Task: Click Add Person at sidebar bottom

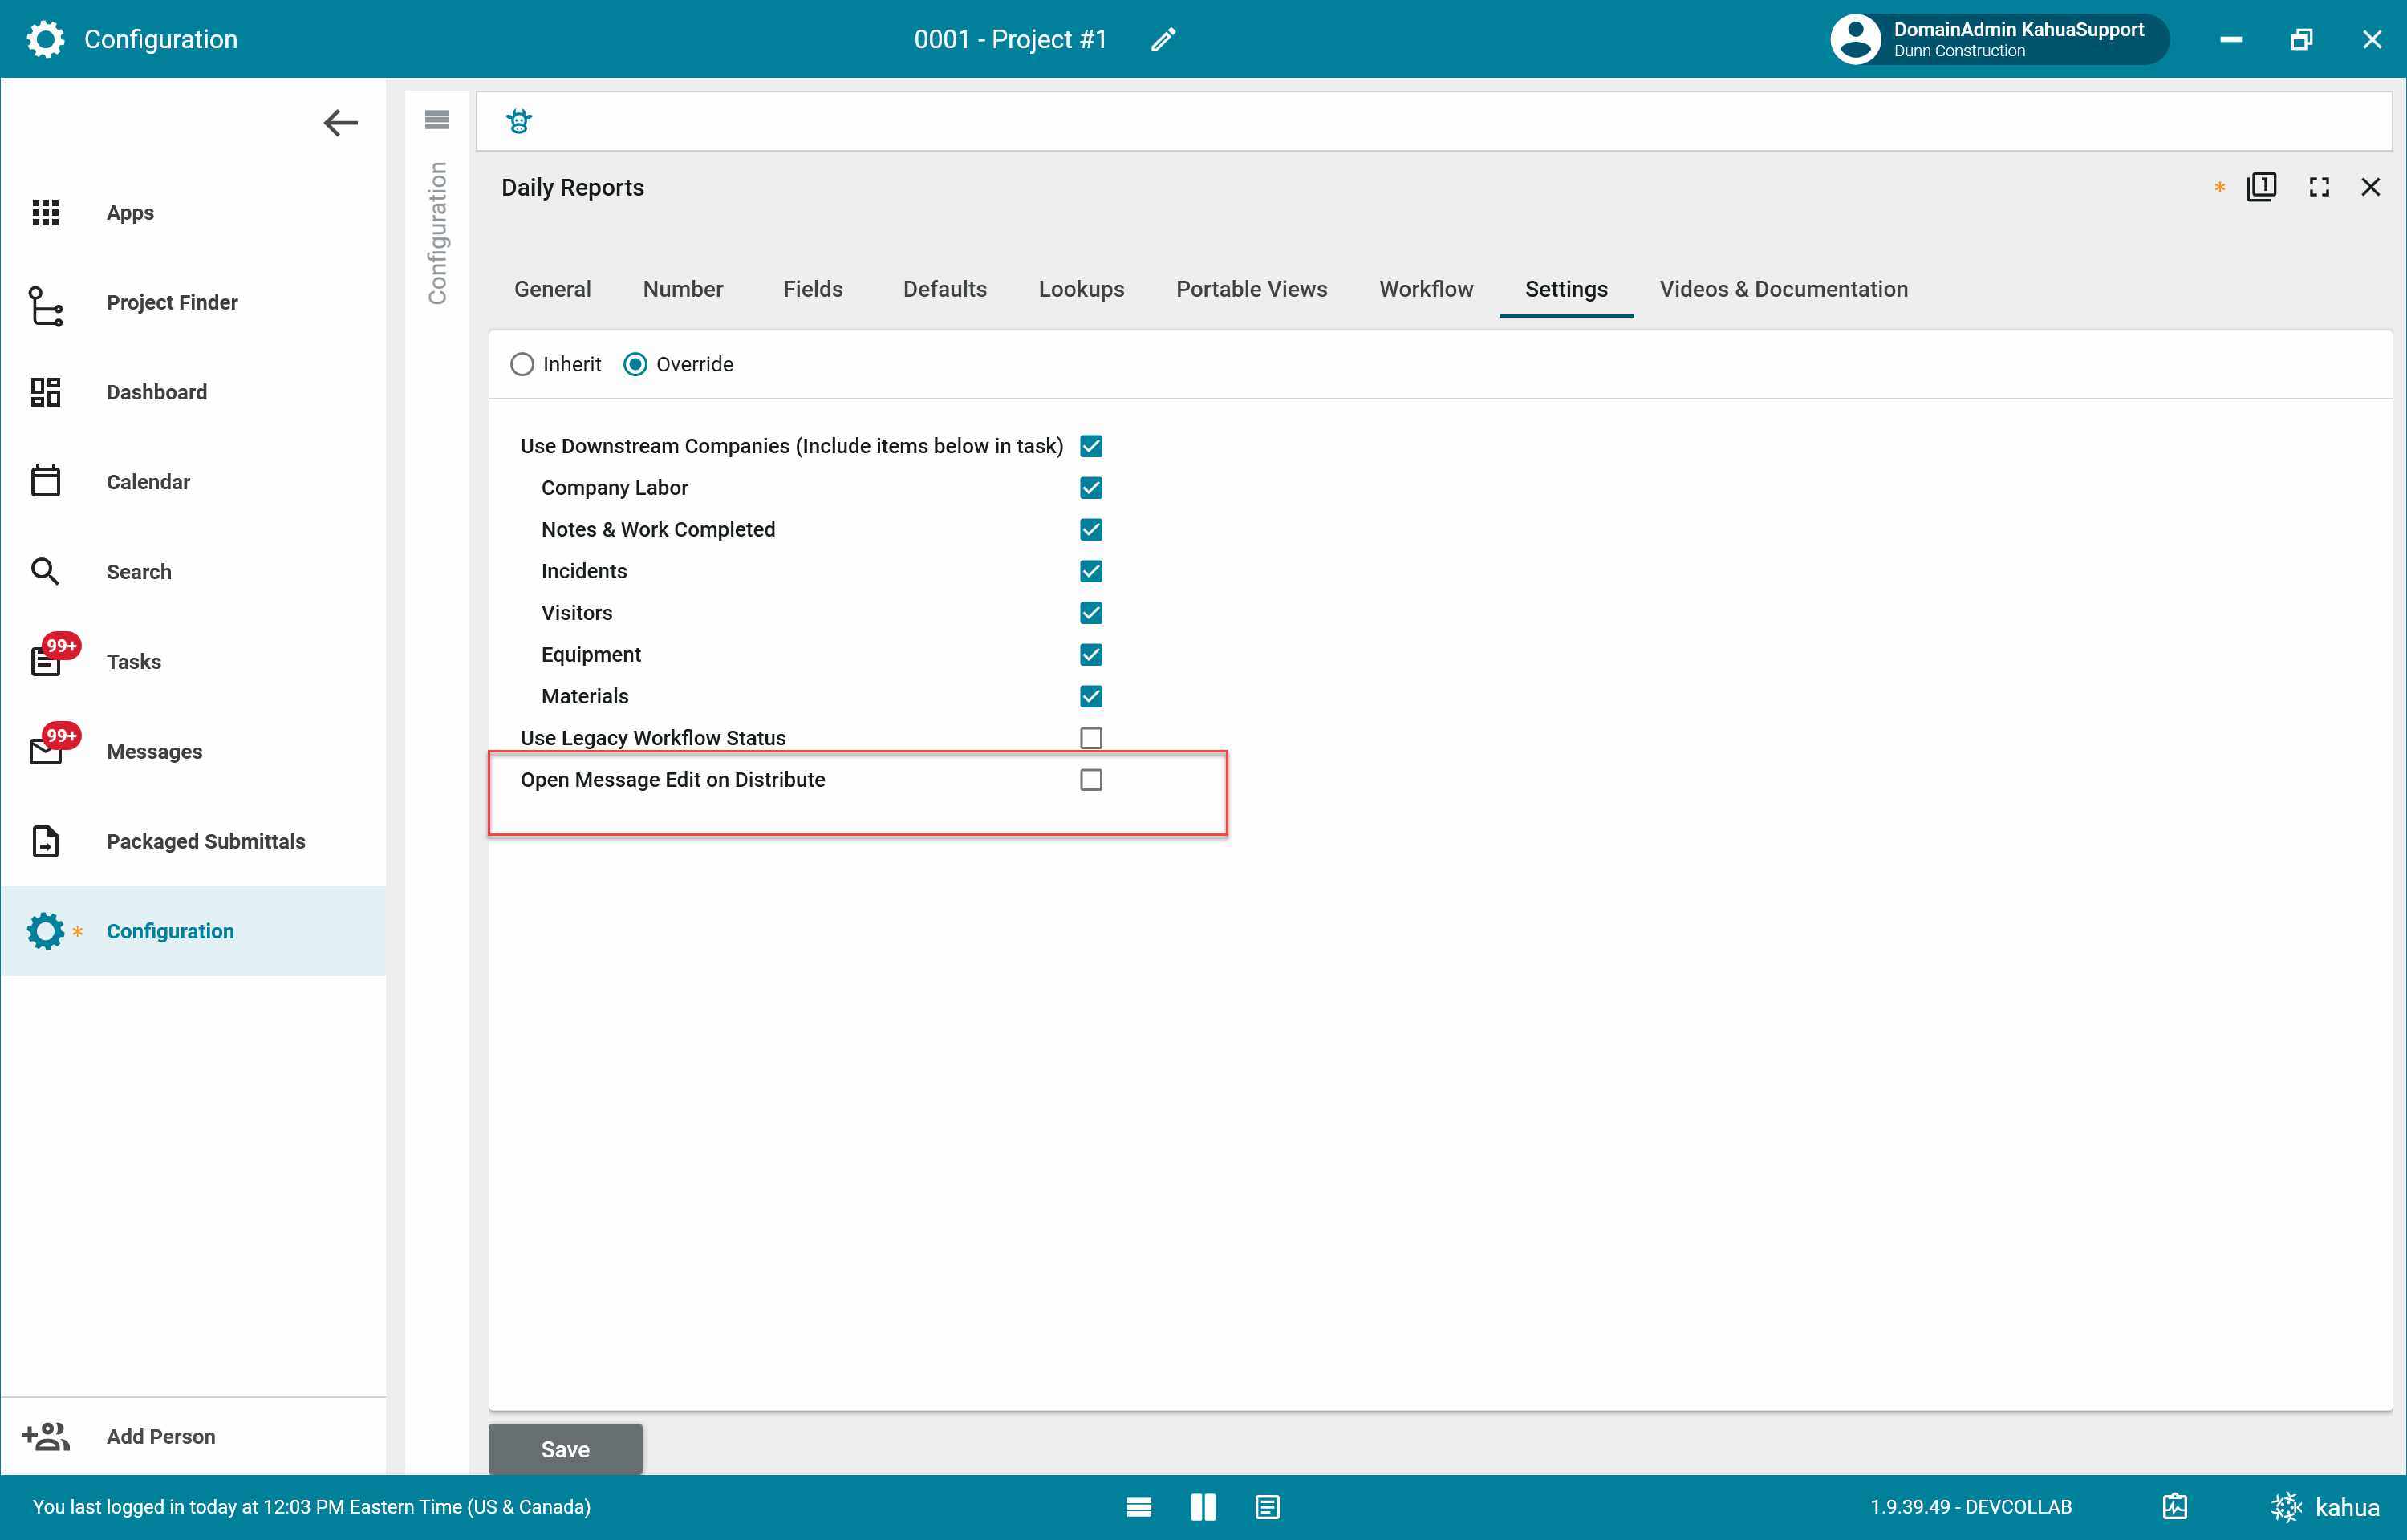Action: [160, 1436]
